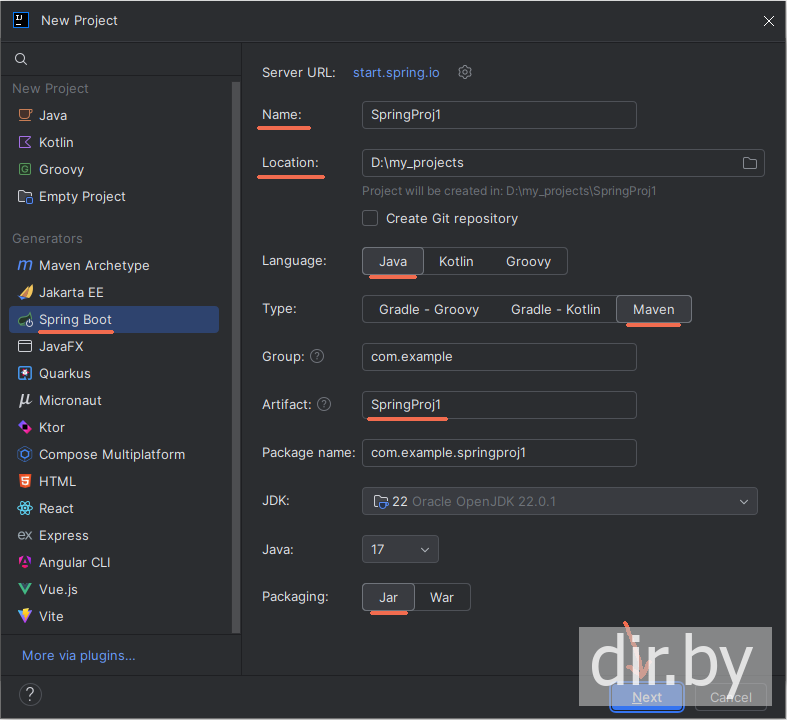Image resolution: width=787 pixels, height=720 pixels.
Task: Click the Vite lightning icon
Action: click(25, 616)
